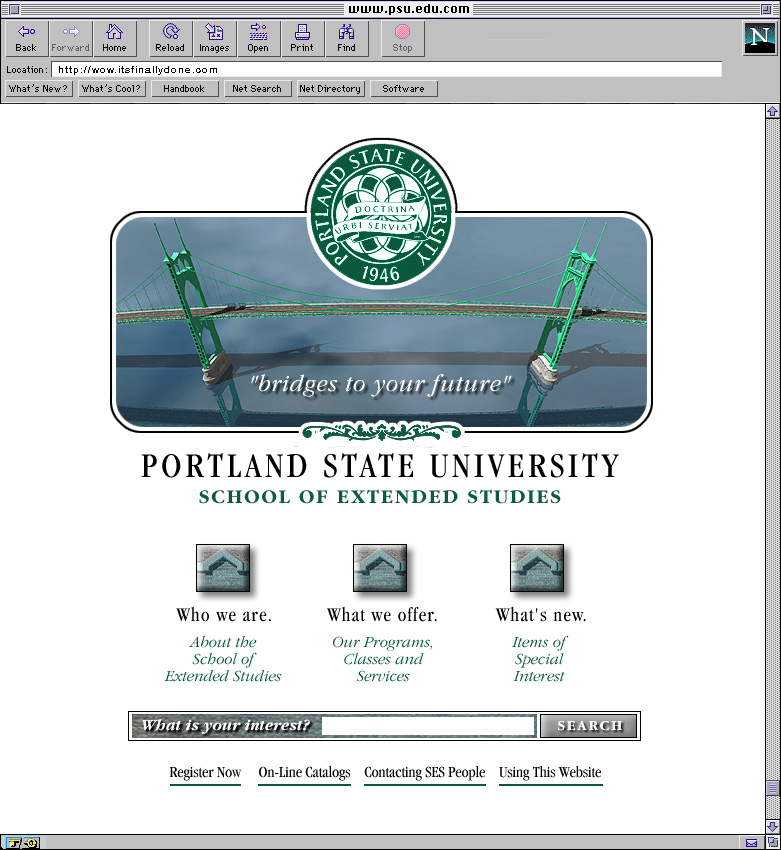Open the Register Now link
This screenshot has width=781, height=850.
click(205, 773)
